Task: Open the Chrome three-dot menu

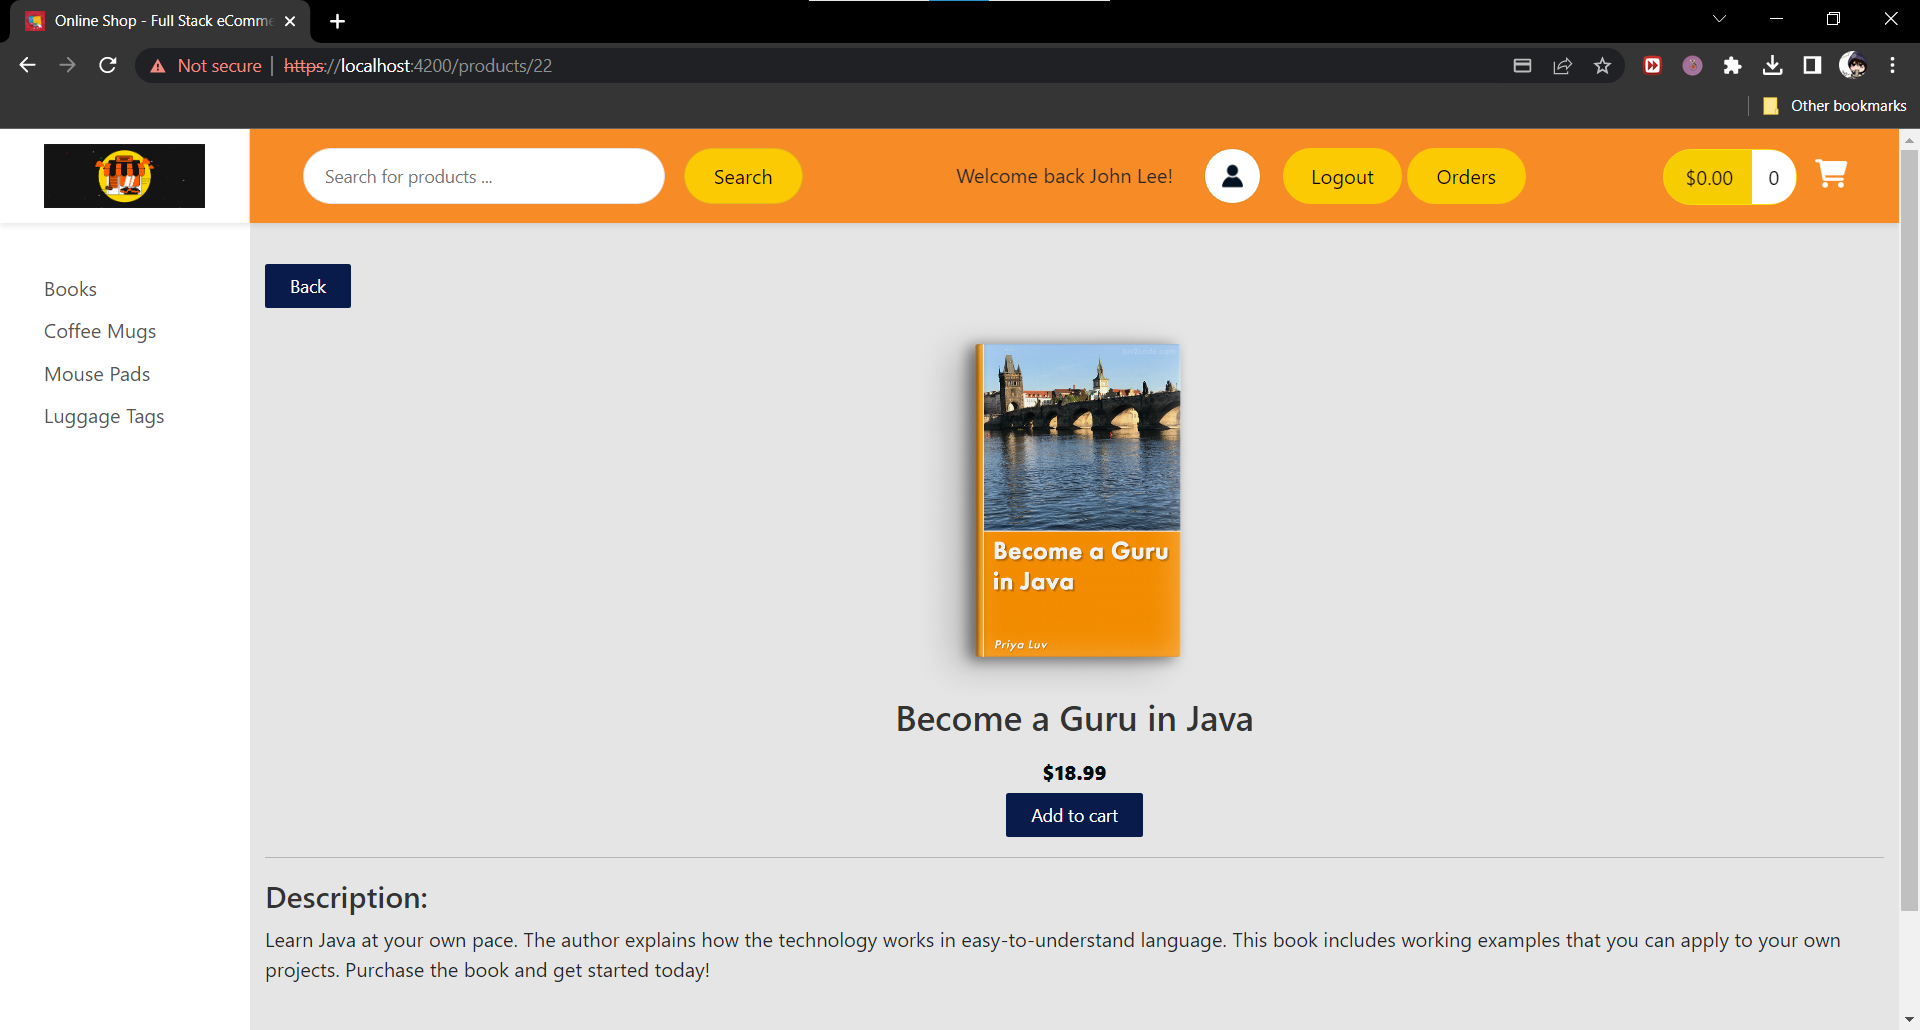Action: point(1893,65)
